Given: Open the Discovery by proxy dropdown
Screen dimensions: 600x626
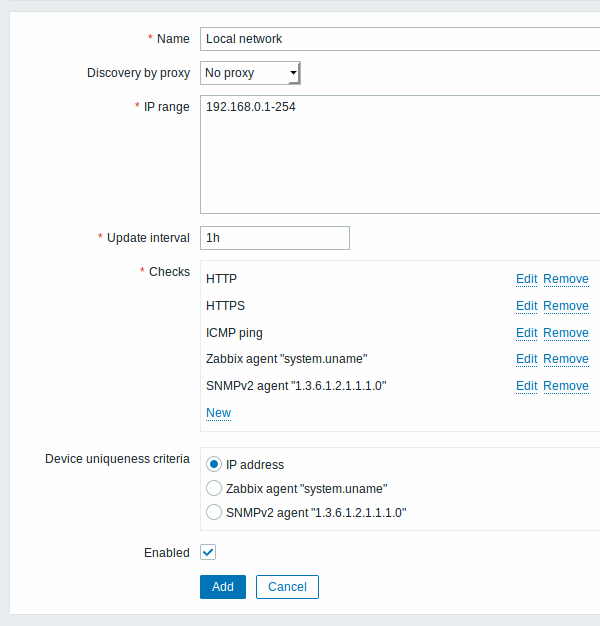Looking at the screenshot, I should point(250,73).
